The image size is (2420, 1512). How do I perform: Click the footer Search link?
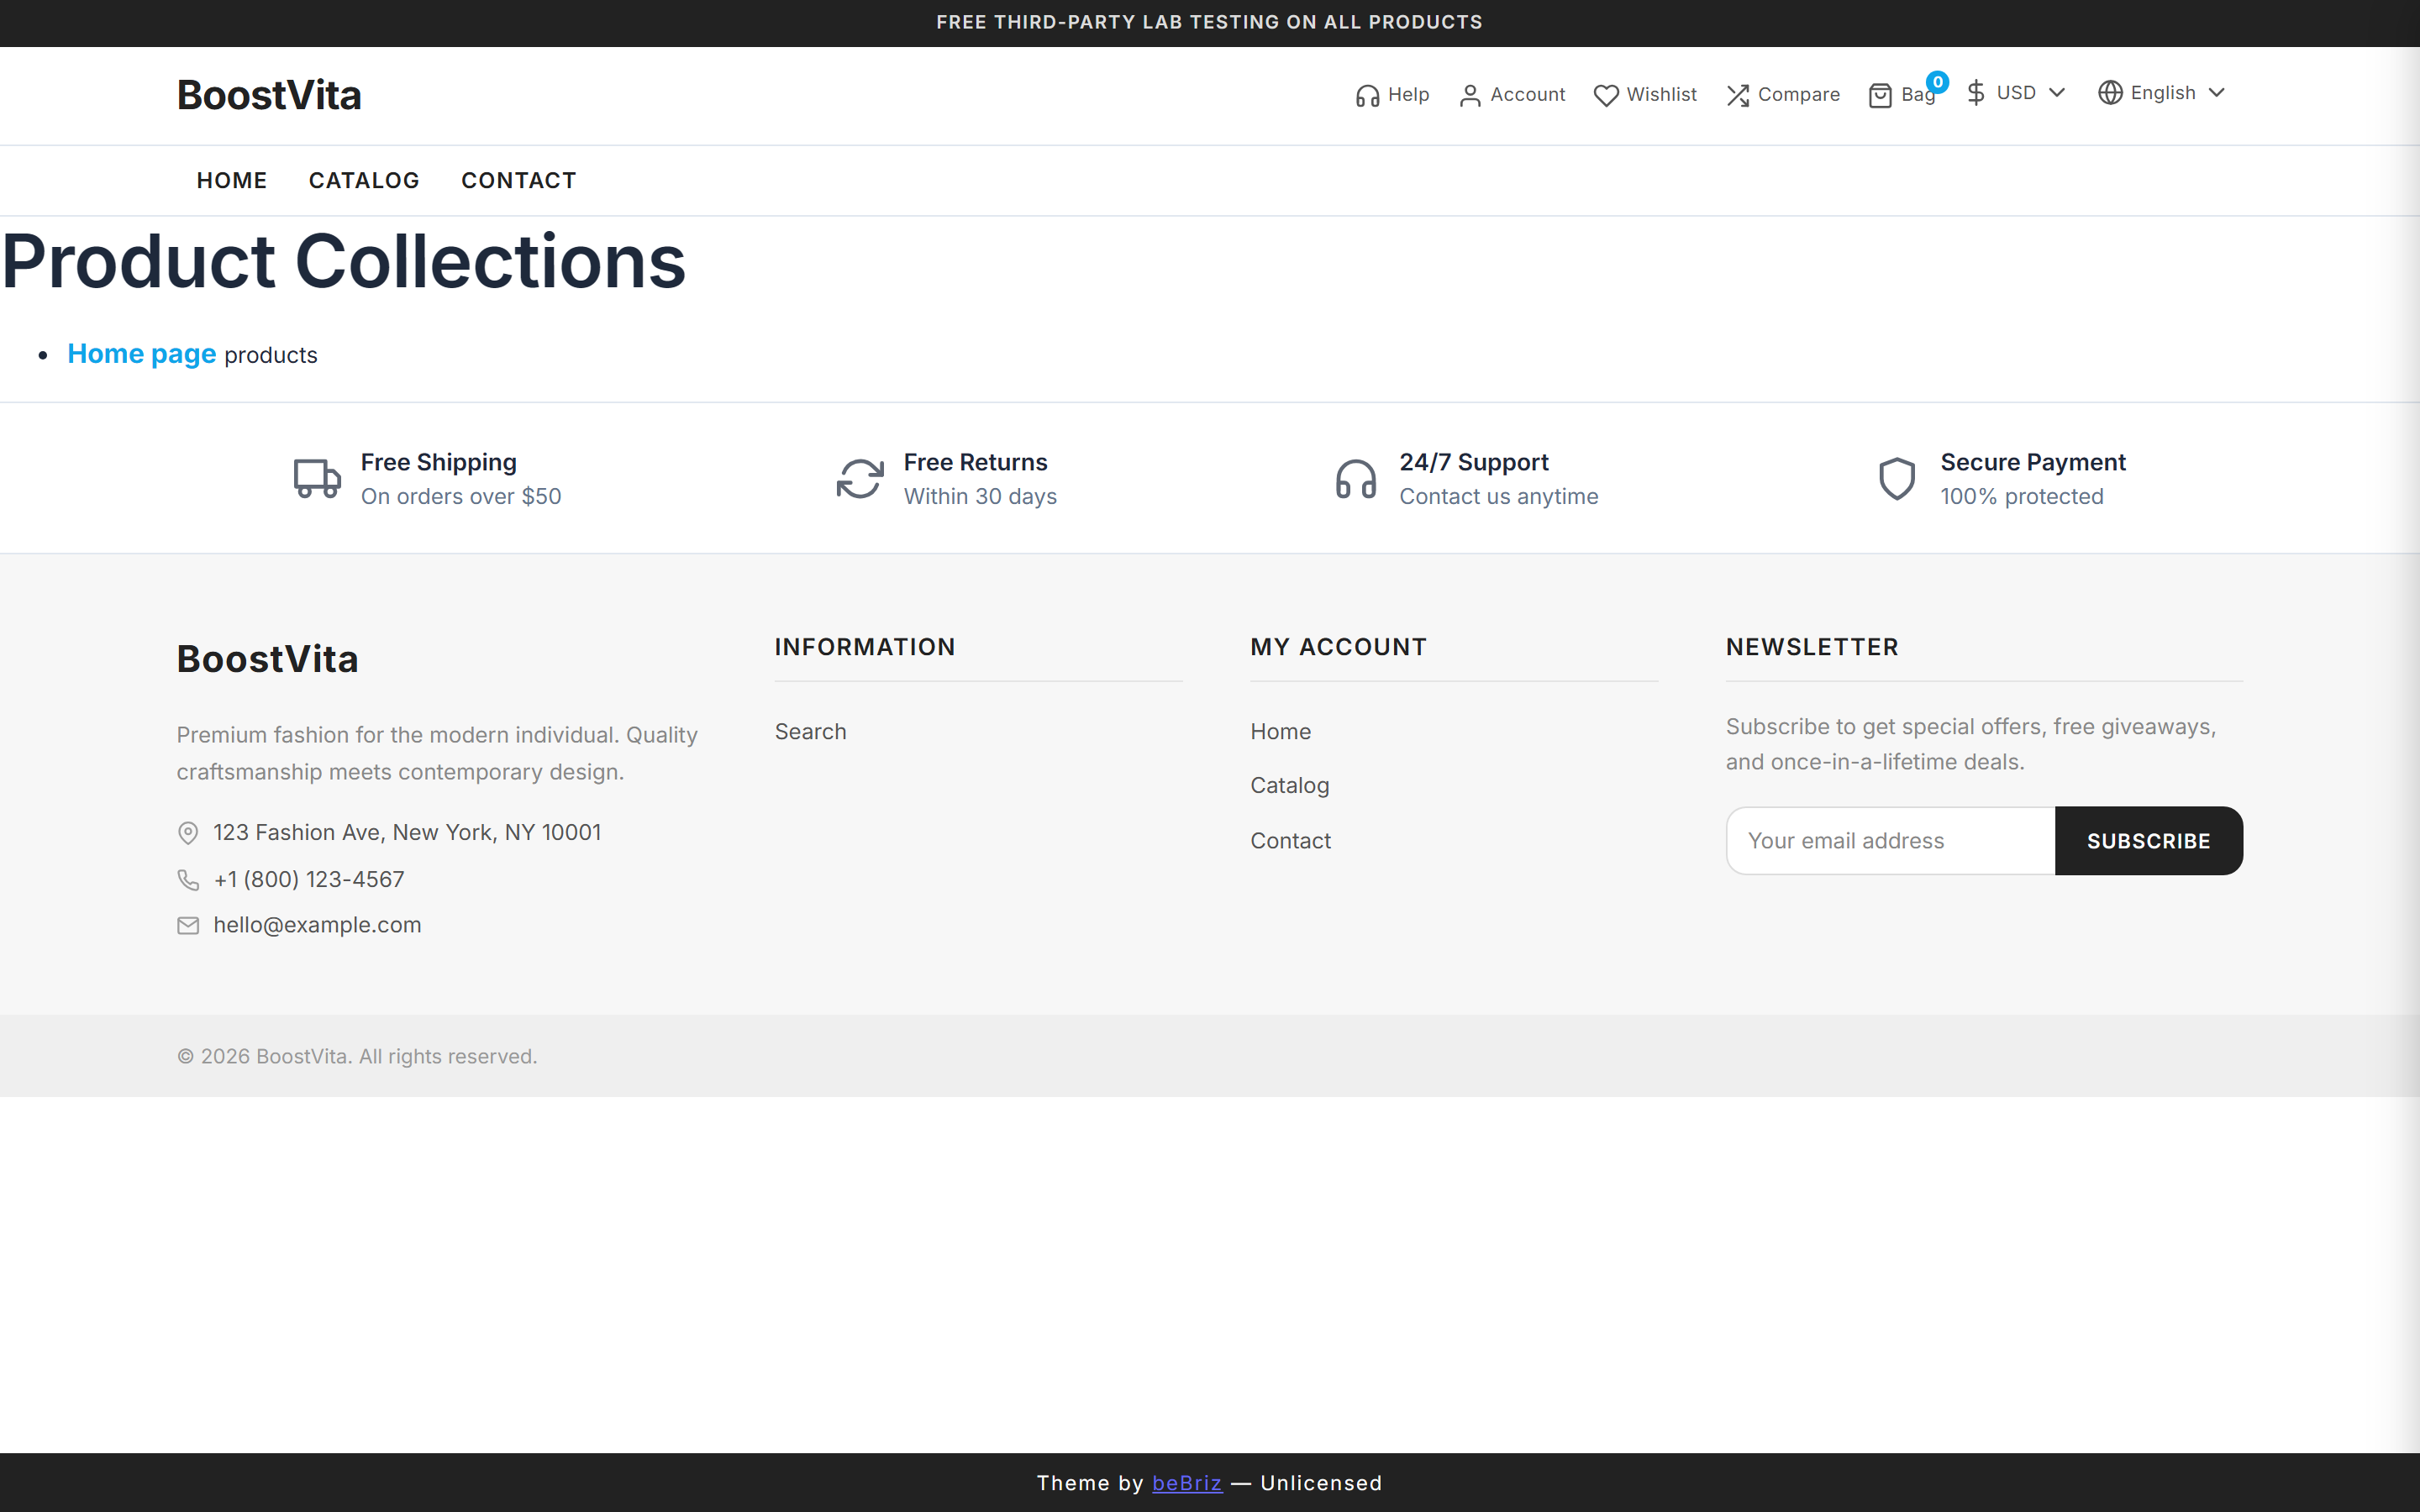pos(810,732)
